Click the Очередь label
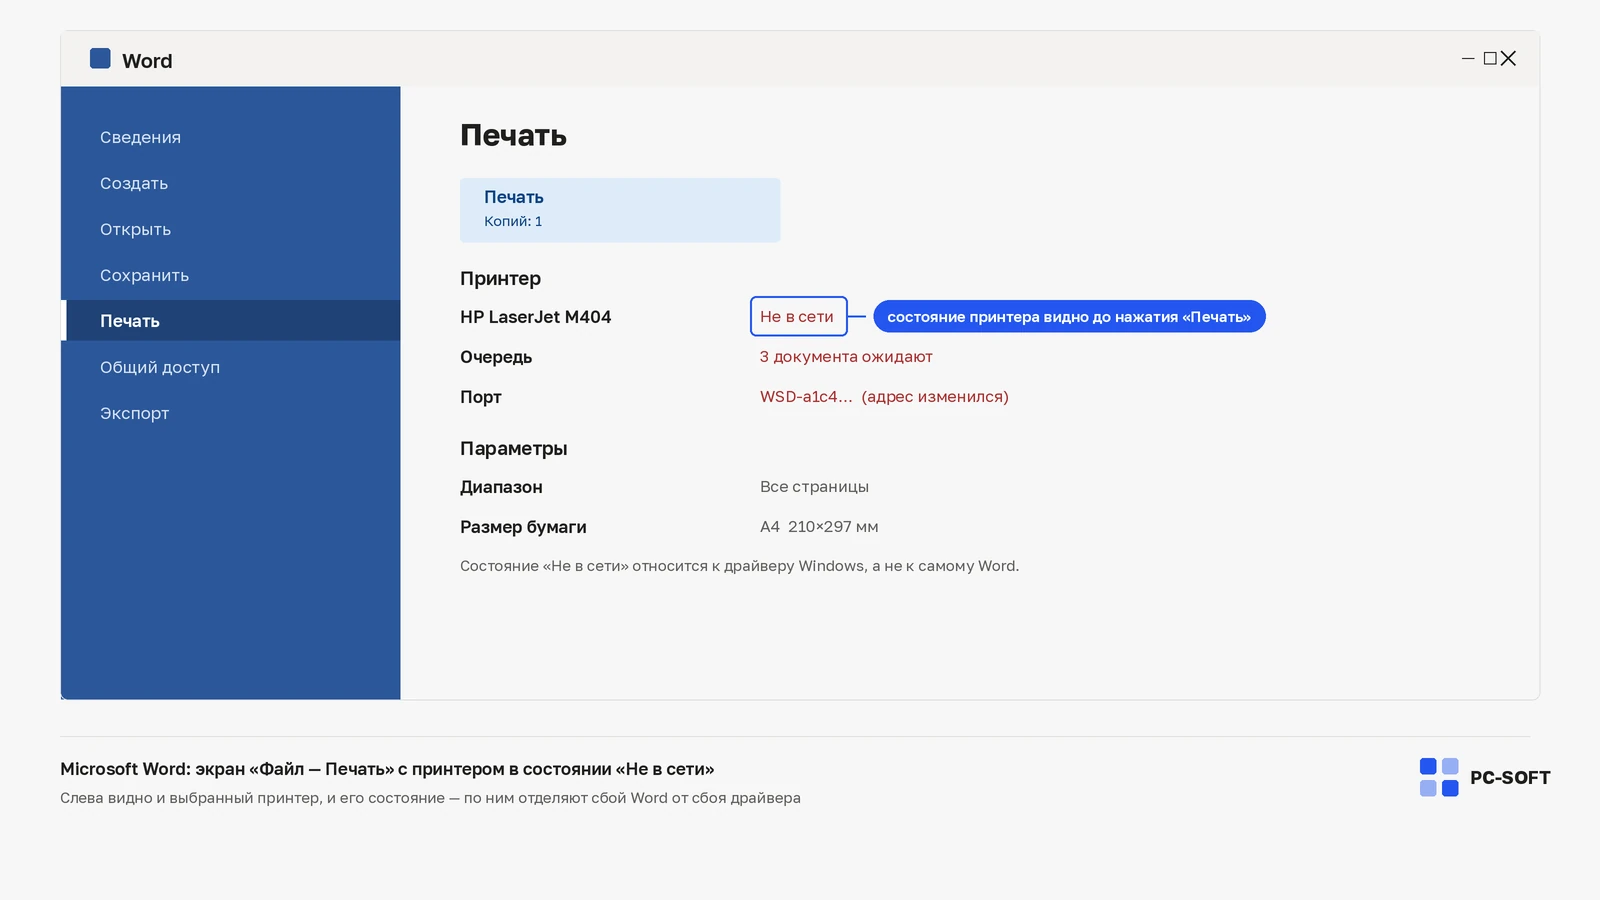Image resolution: width=1600 pixels, height=900 pixels. (496, 357)
